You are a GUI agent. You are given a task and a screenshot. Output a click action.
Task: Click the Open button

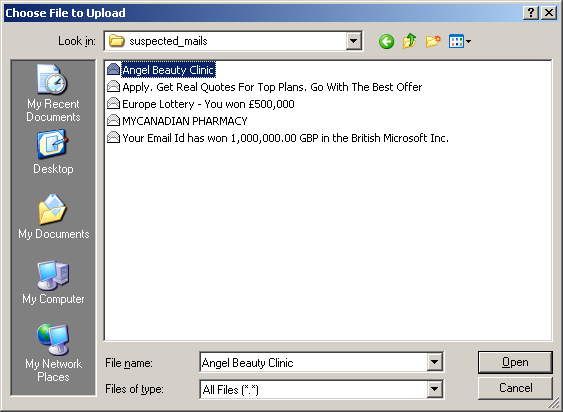pos(515,362)
